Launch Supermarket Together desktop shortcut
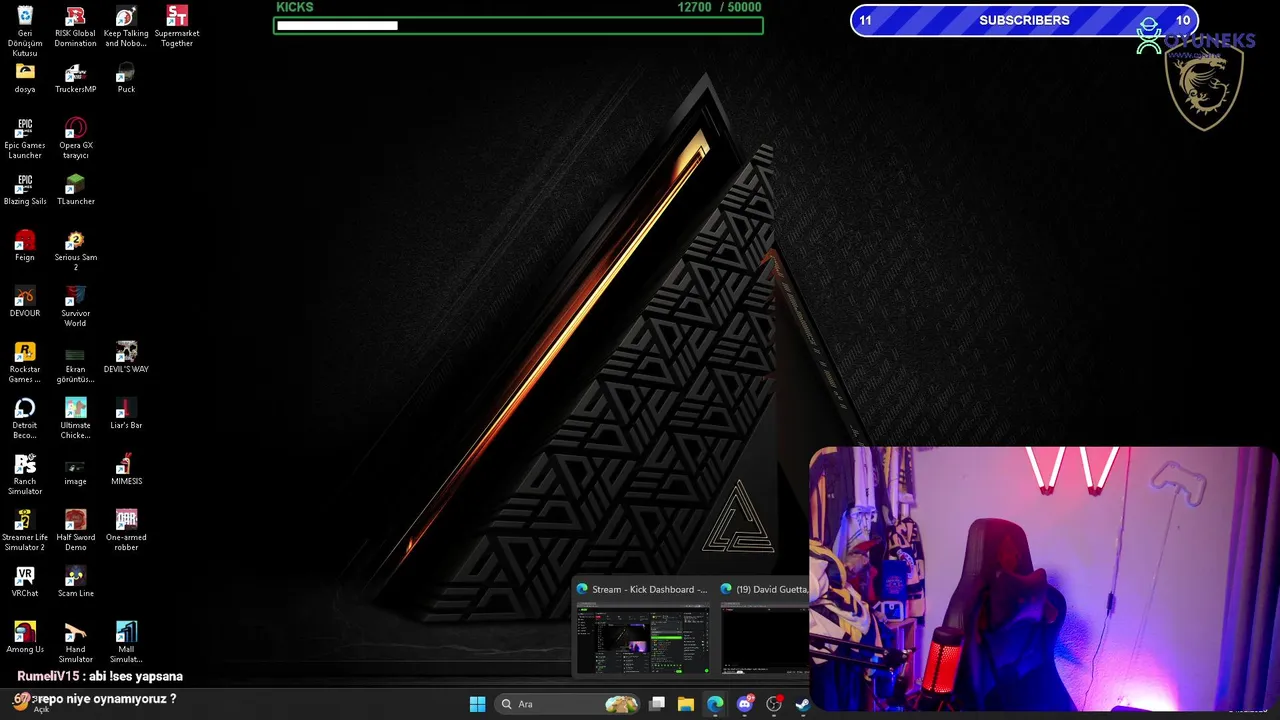The width and height of the screenshot is (1280, 720). point(177,27)
